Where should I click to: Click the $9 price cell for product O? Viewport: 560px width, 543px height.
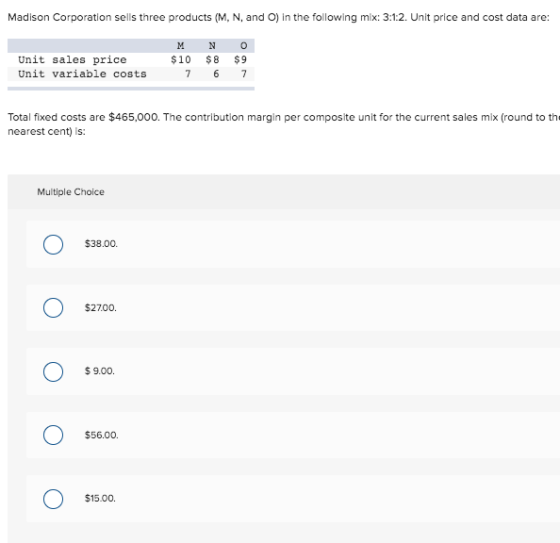tap(240, 60)
